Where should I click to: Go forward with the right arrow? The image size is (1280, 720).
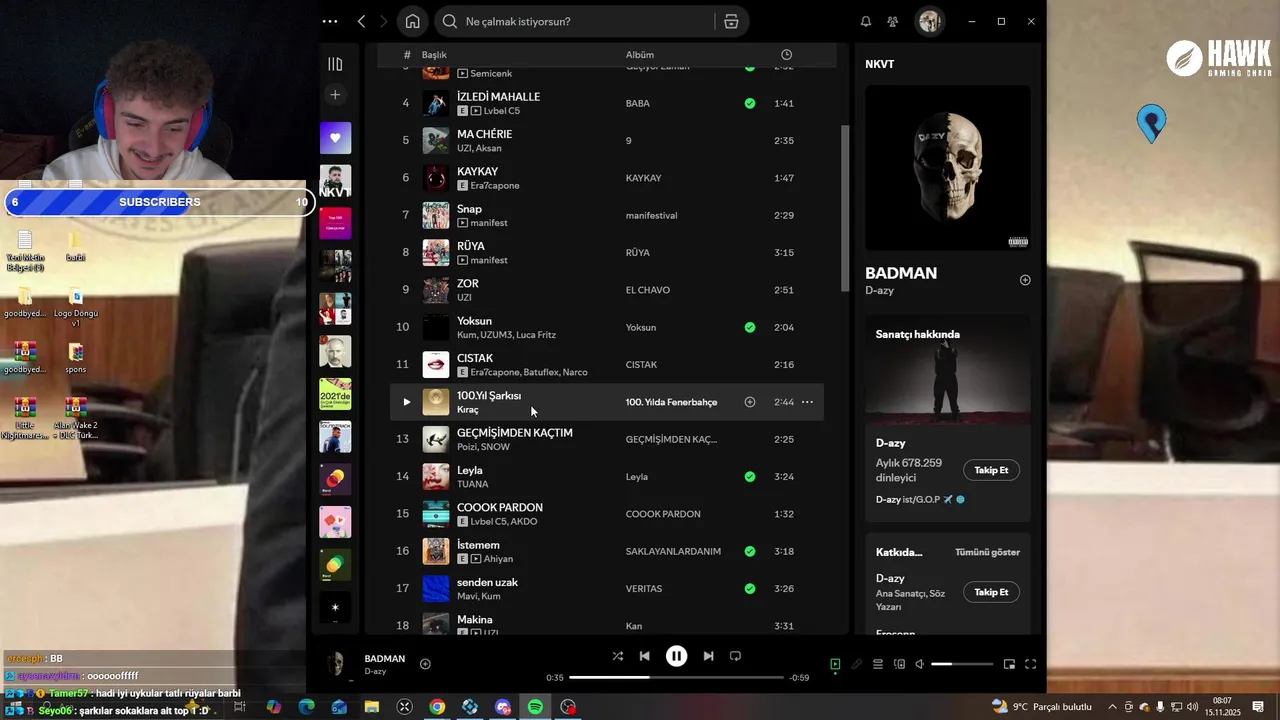click(383, 21)
